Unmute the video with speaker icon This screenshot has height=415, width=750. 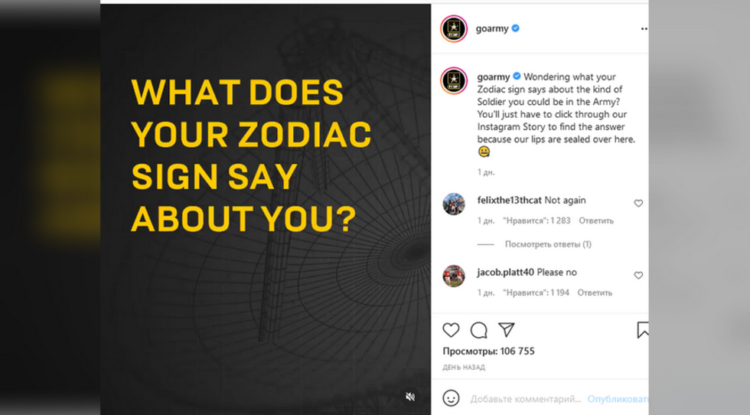click(411, 397)
